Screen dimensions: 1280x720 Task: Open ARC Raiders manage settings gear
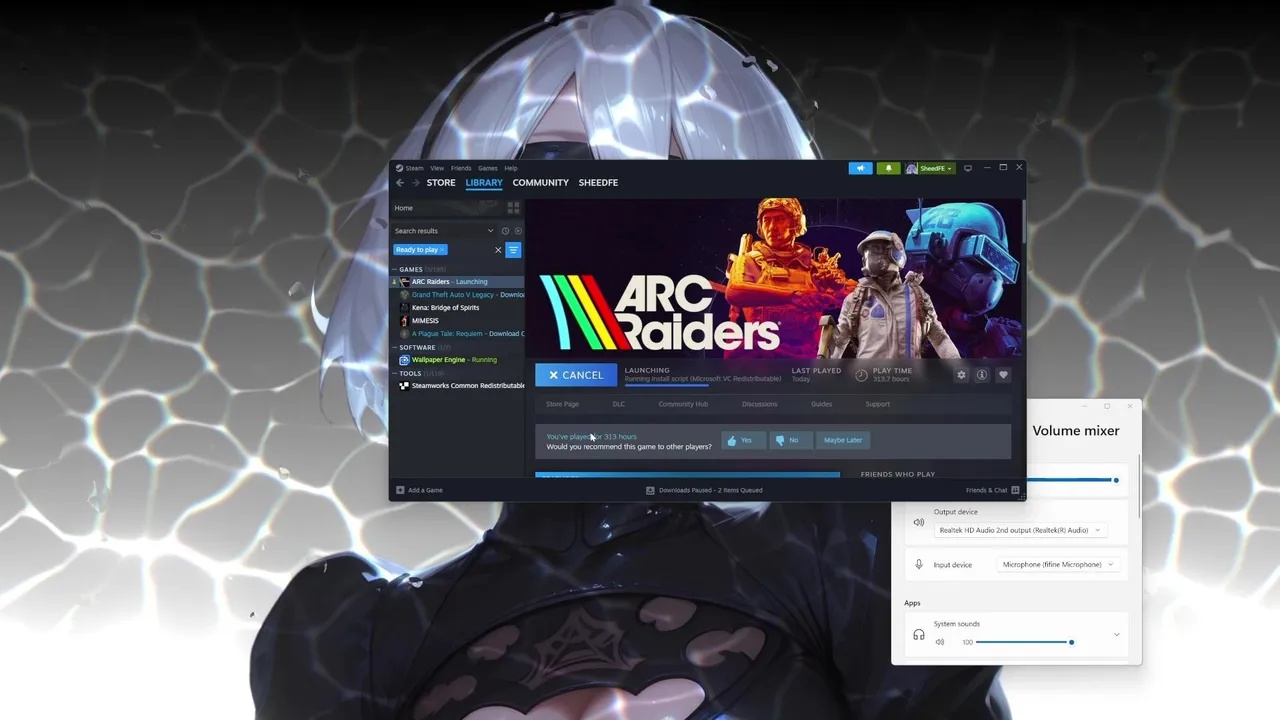click(x=961, y=375)
